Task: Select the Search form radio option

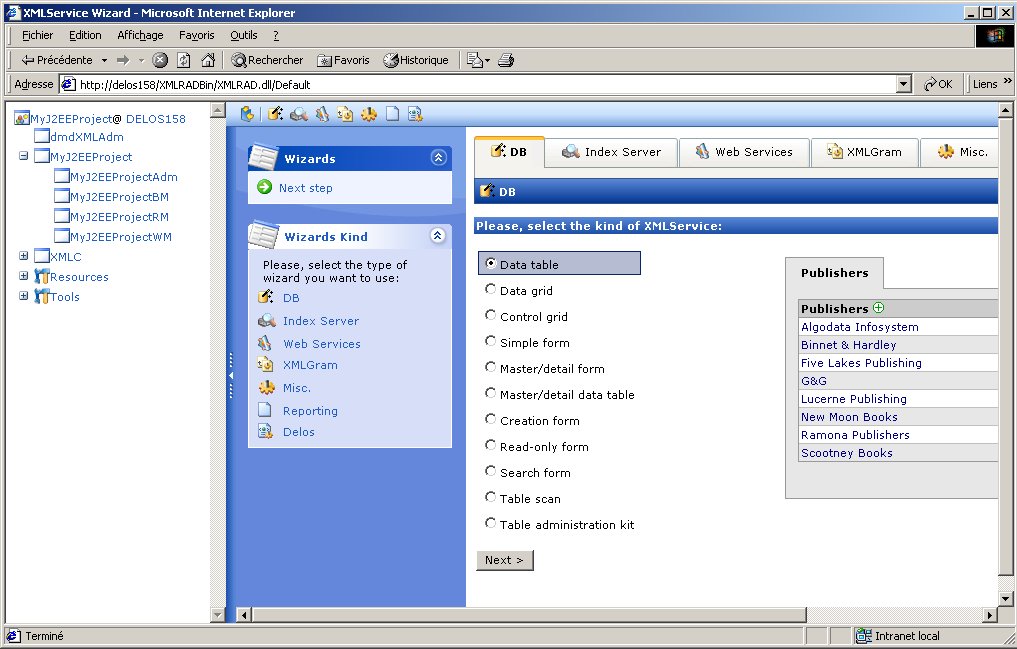Action: pyautogui.click(x=490, y=472)
